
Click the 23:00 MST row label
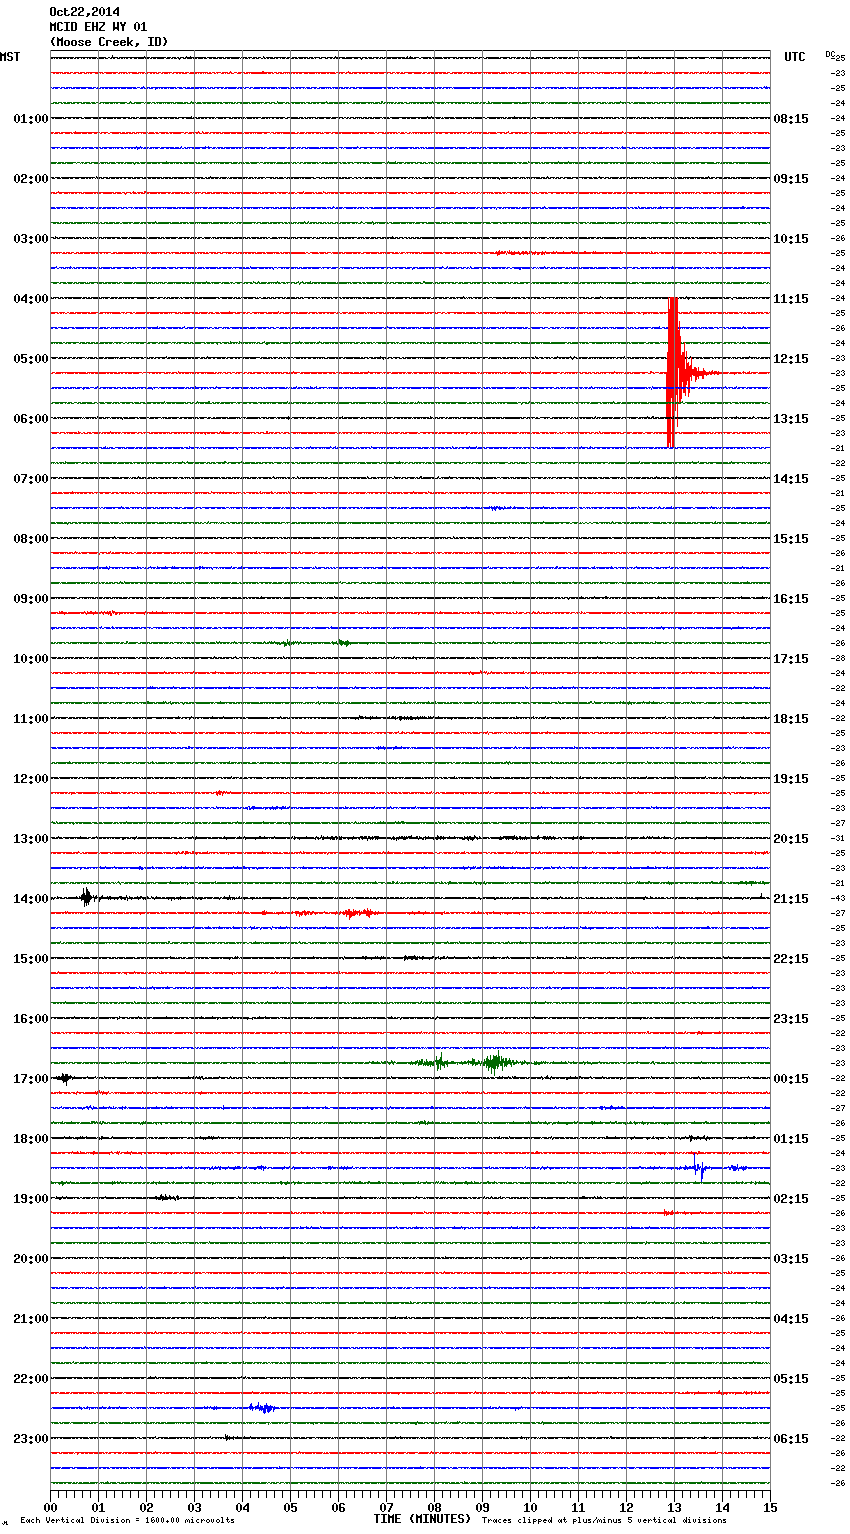pos(31,1439)
